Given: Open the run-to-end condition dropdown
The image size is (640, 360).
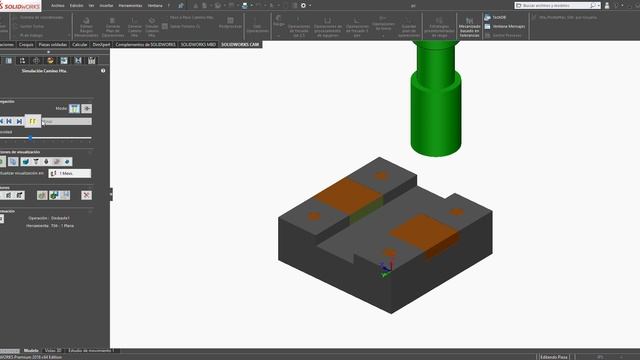Looking at the screenshot, I should (67, 121).
